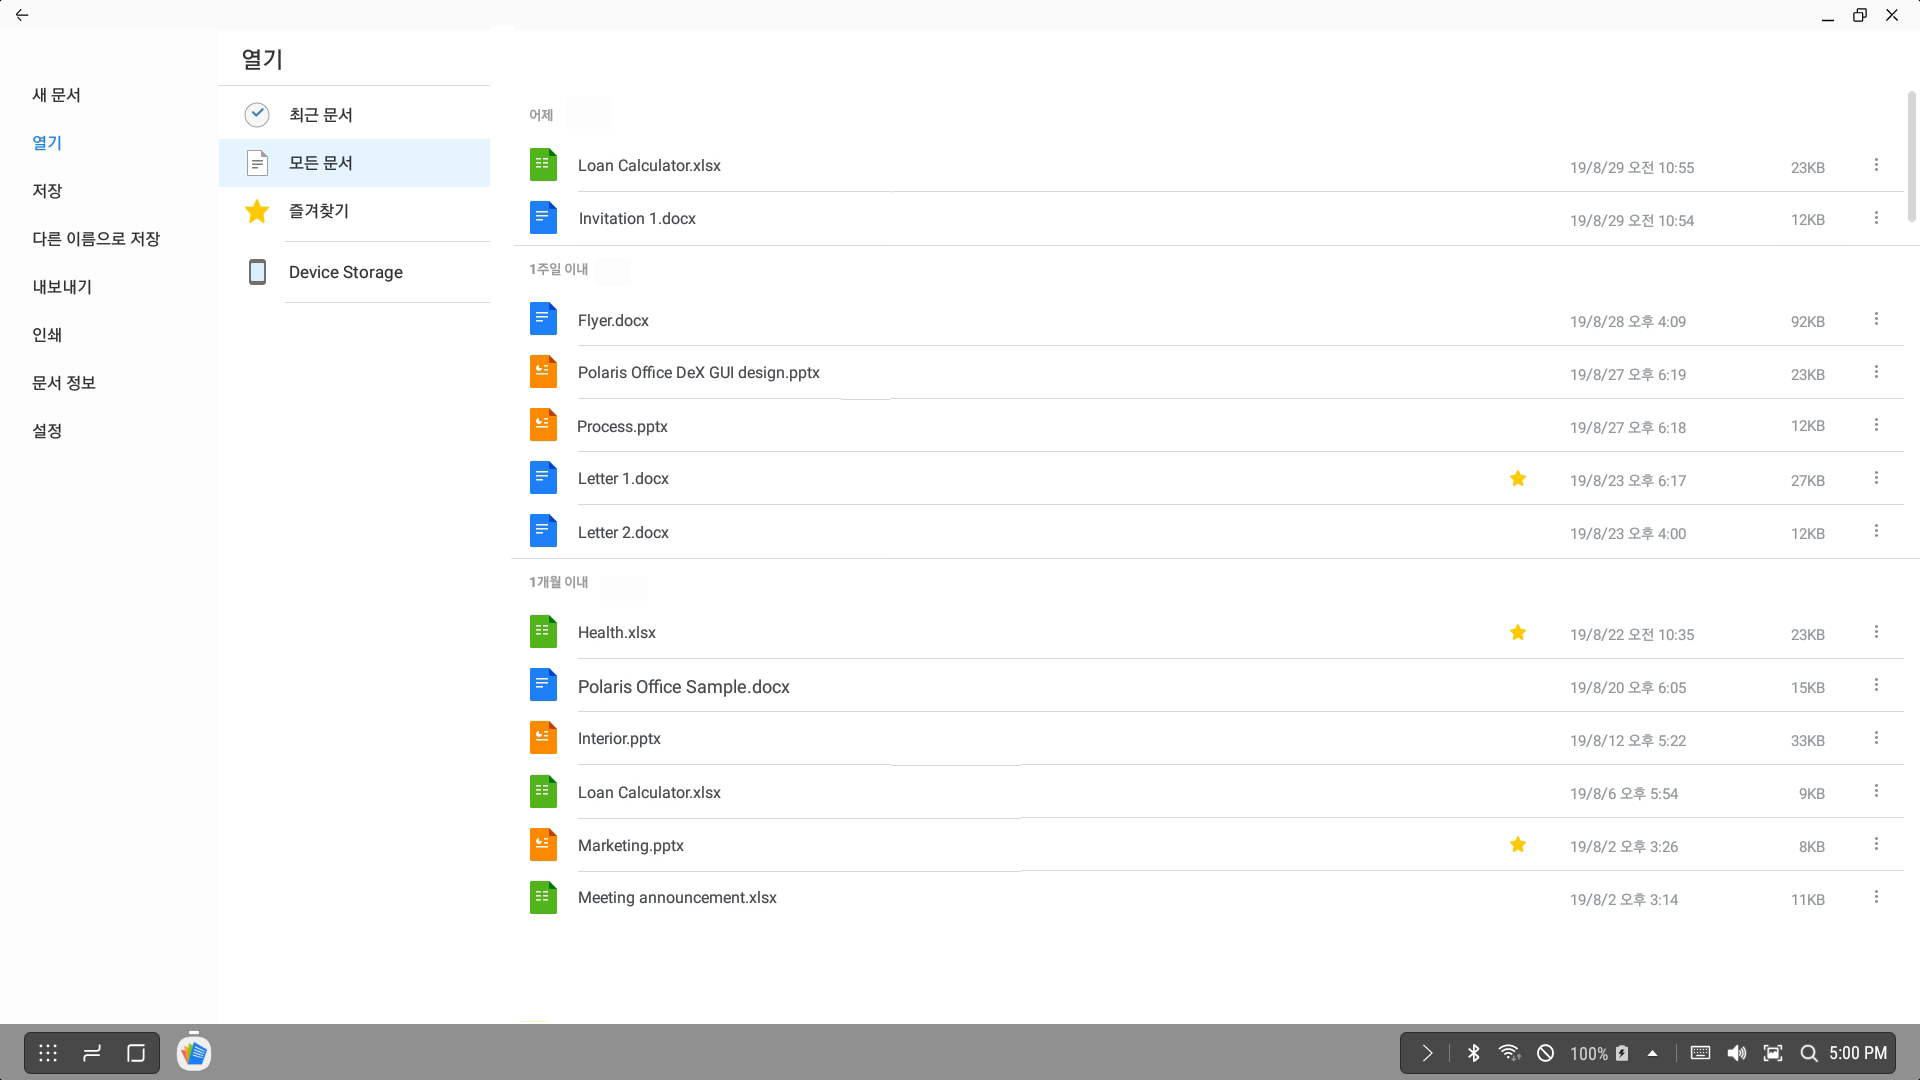Click the volume speaker tray icon
The image size is (1920, 1080).
[1737, 1053]
